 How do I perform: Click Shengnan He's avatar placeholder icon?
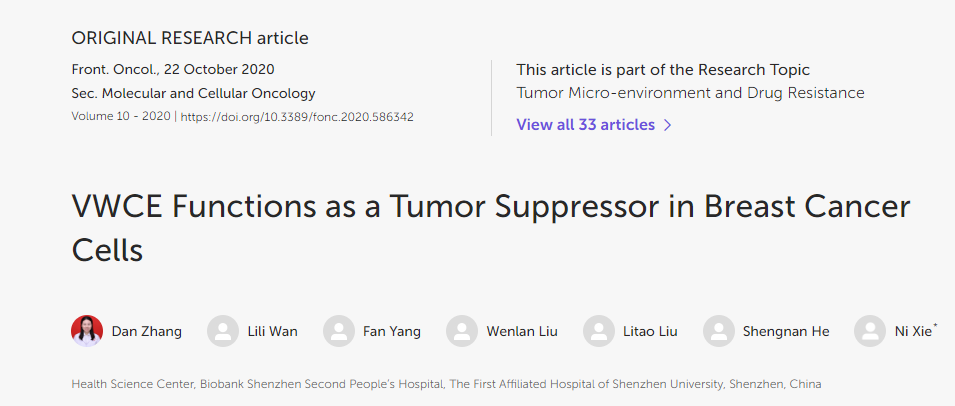[x=719, y=331]
